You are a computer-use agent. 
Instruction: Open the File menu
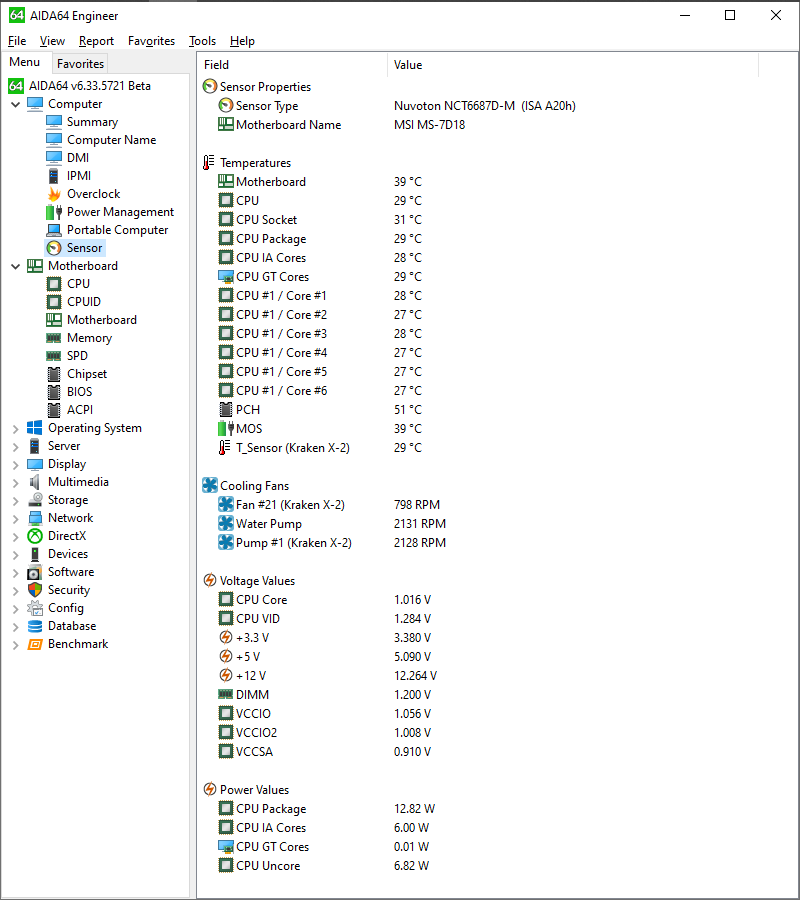(17, 41)
